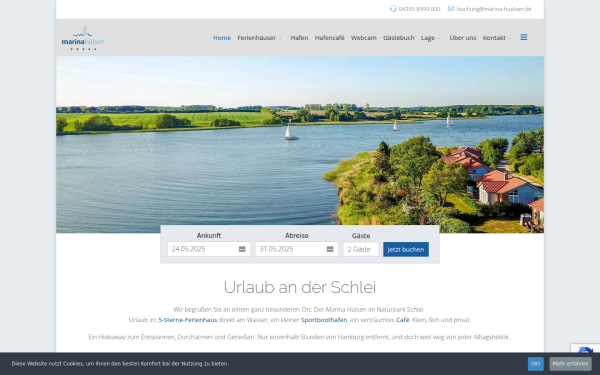The height and width of the screenshot is (375, 600).
Task: Click the Ankunft label
Action: [209, 236]
